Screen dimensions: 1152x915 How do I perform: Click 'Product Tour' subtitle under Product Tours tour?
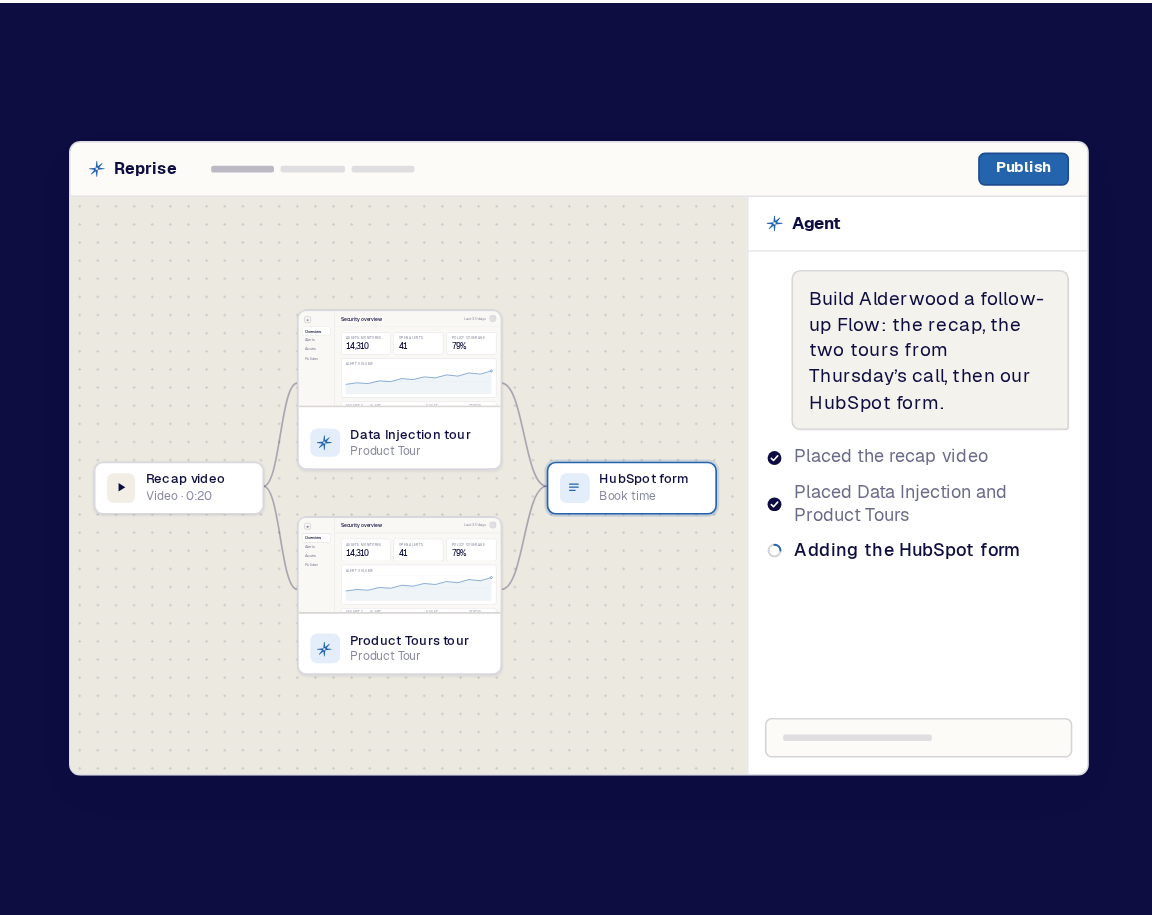click(385, 656)
